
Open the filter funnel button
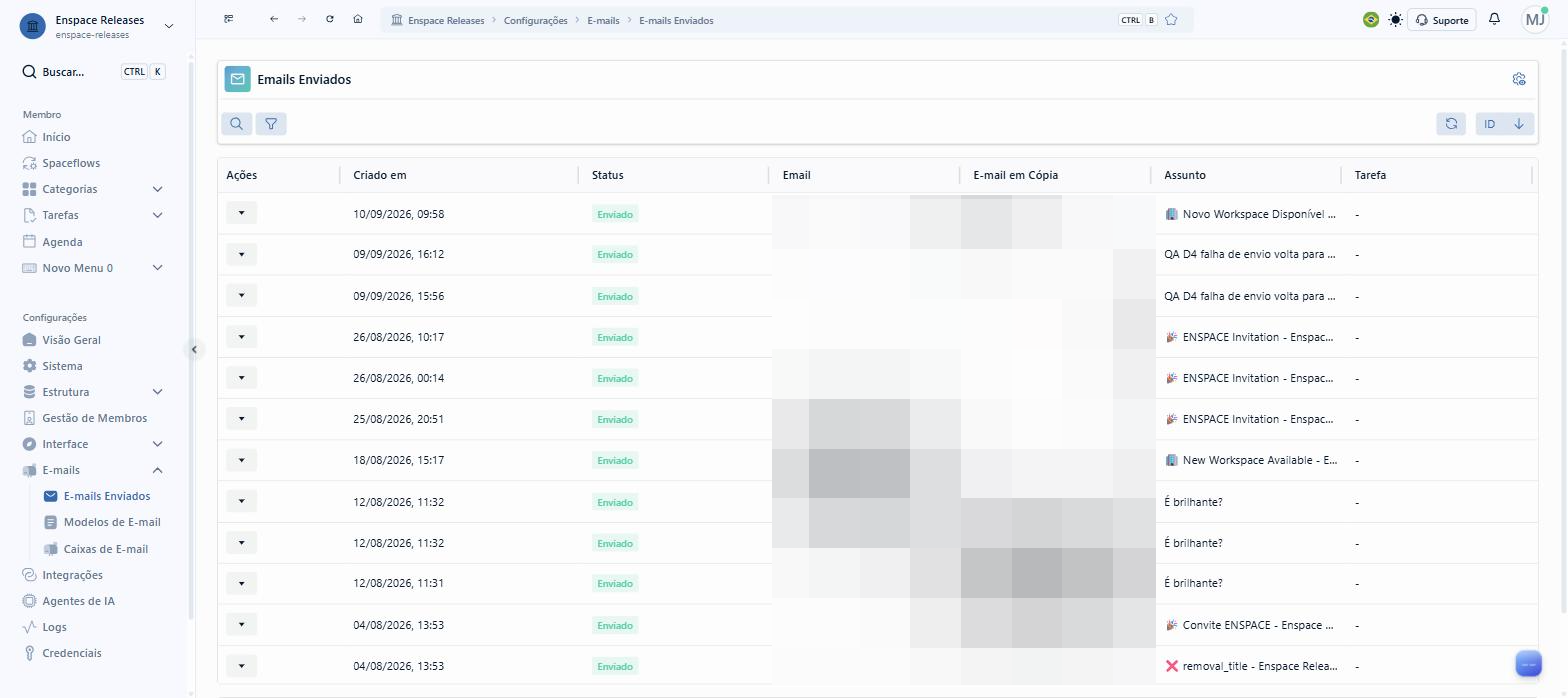click(271, 124)
